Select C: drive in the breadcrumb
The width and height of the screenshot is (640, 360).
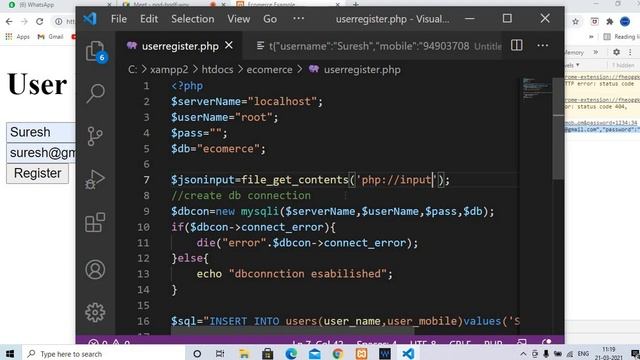pos(132,70)
